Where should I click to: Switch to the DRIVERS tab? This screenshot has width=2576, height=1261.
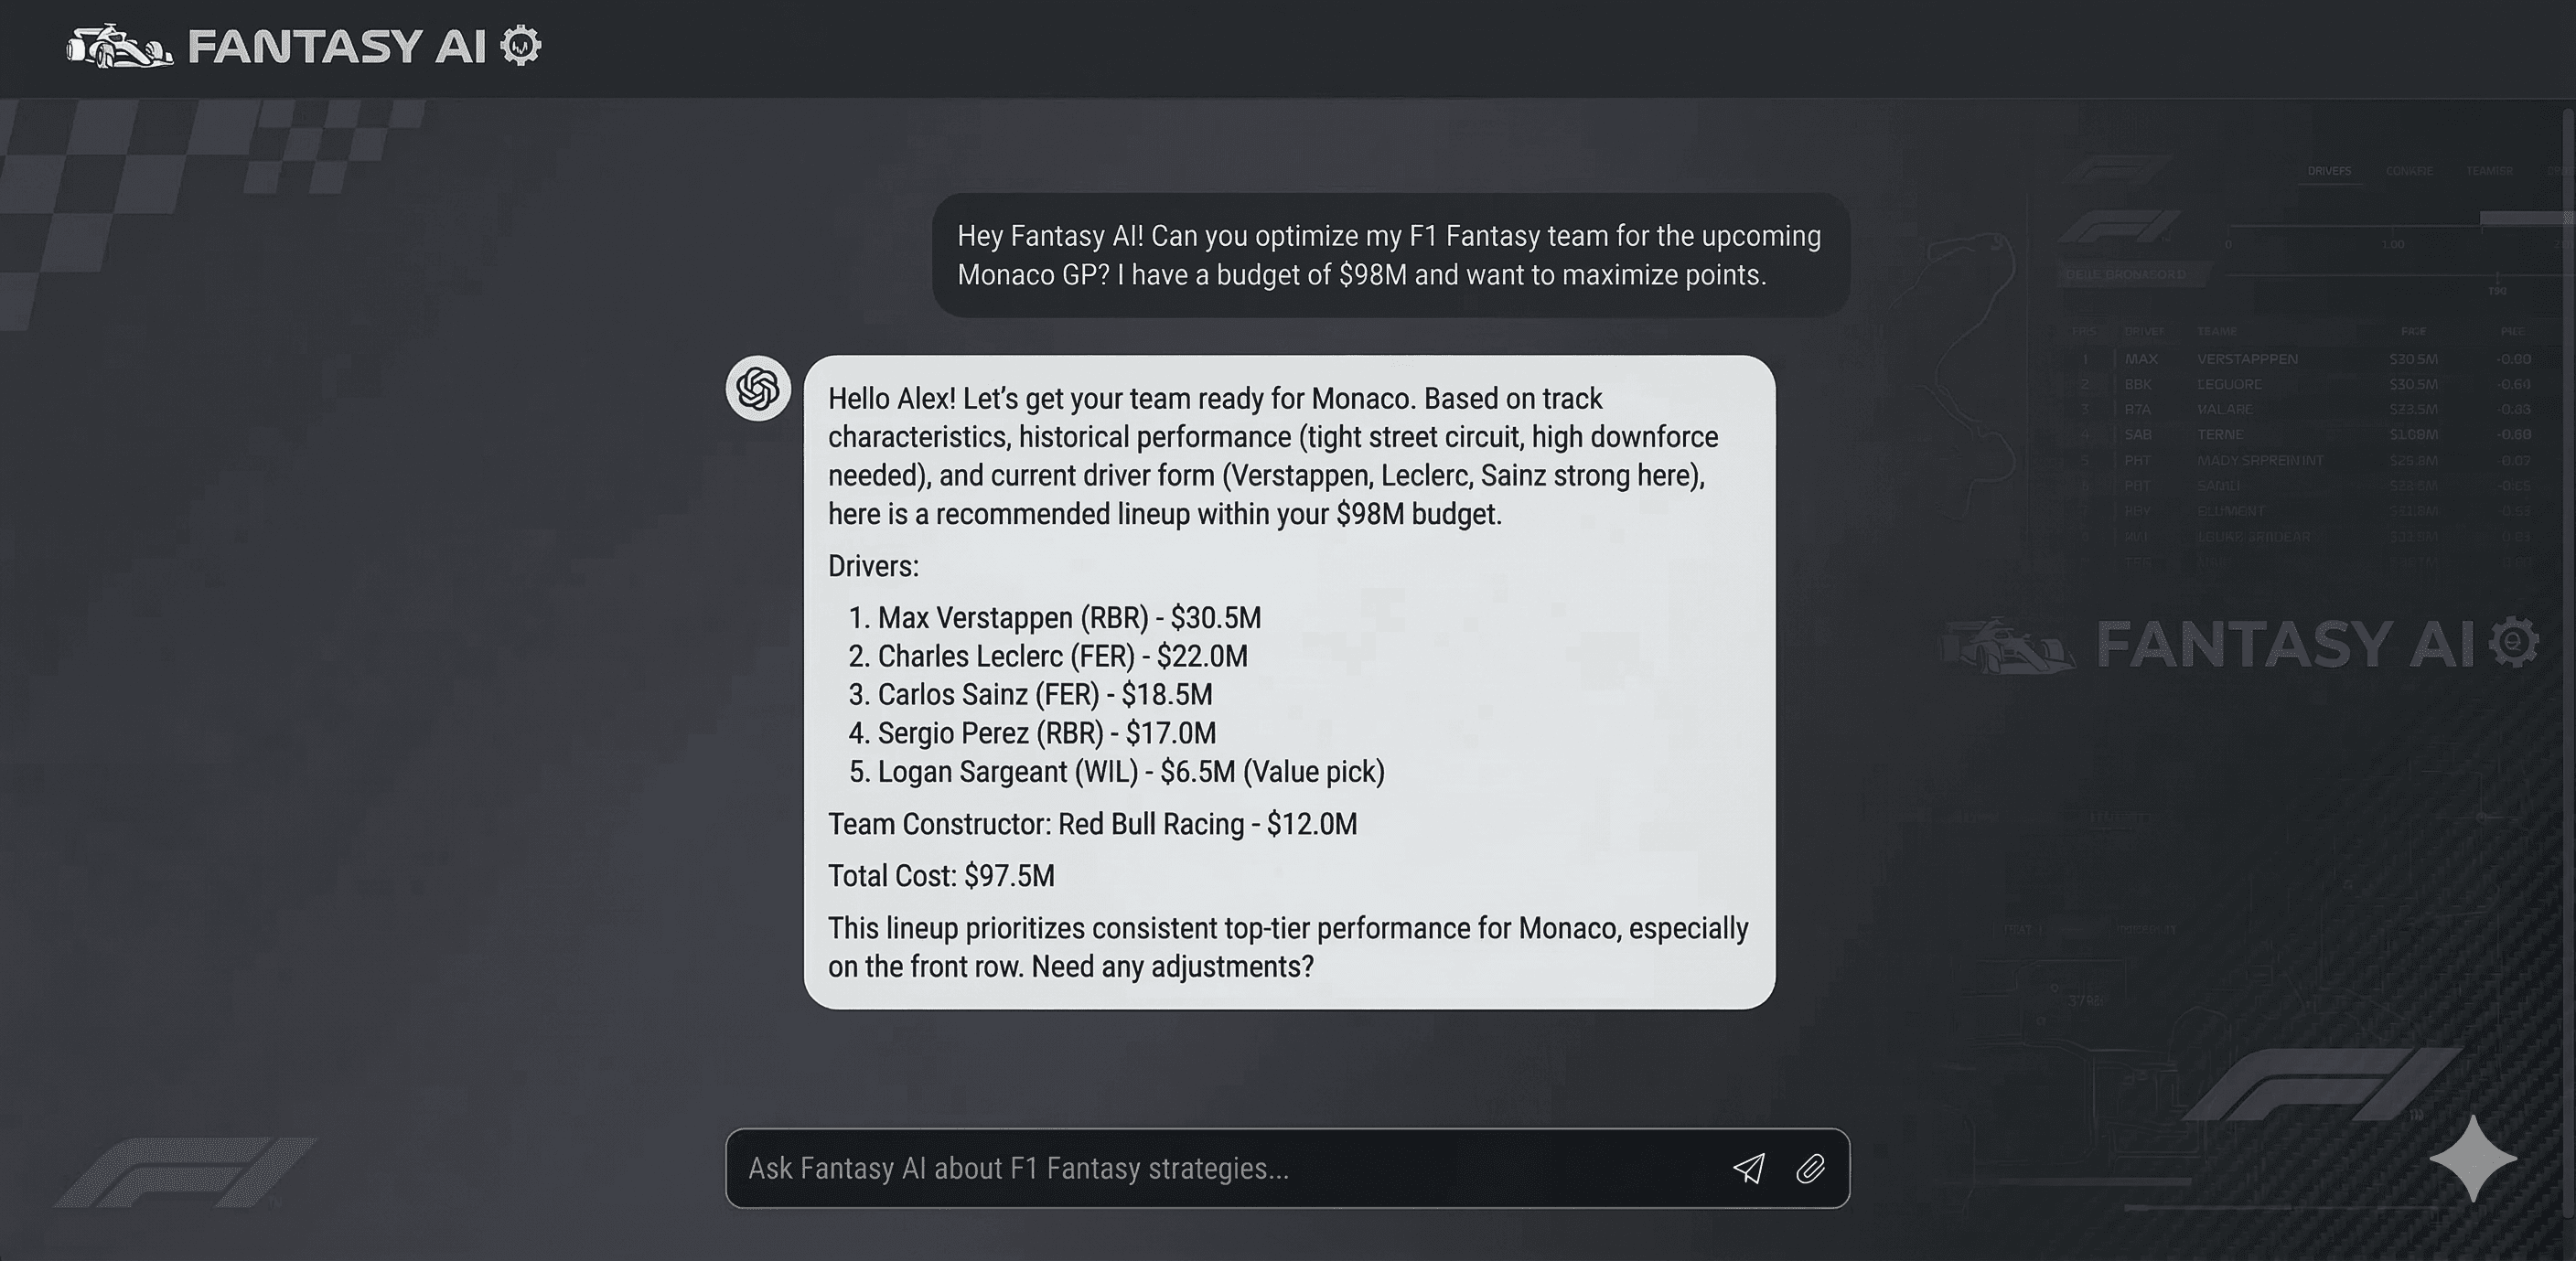click(x=2330, y=171)
